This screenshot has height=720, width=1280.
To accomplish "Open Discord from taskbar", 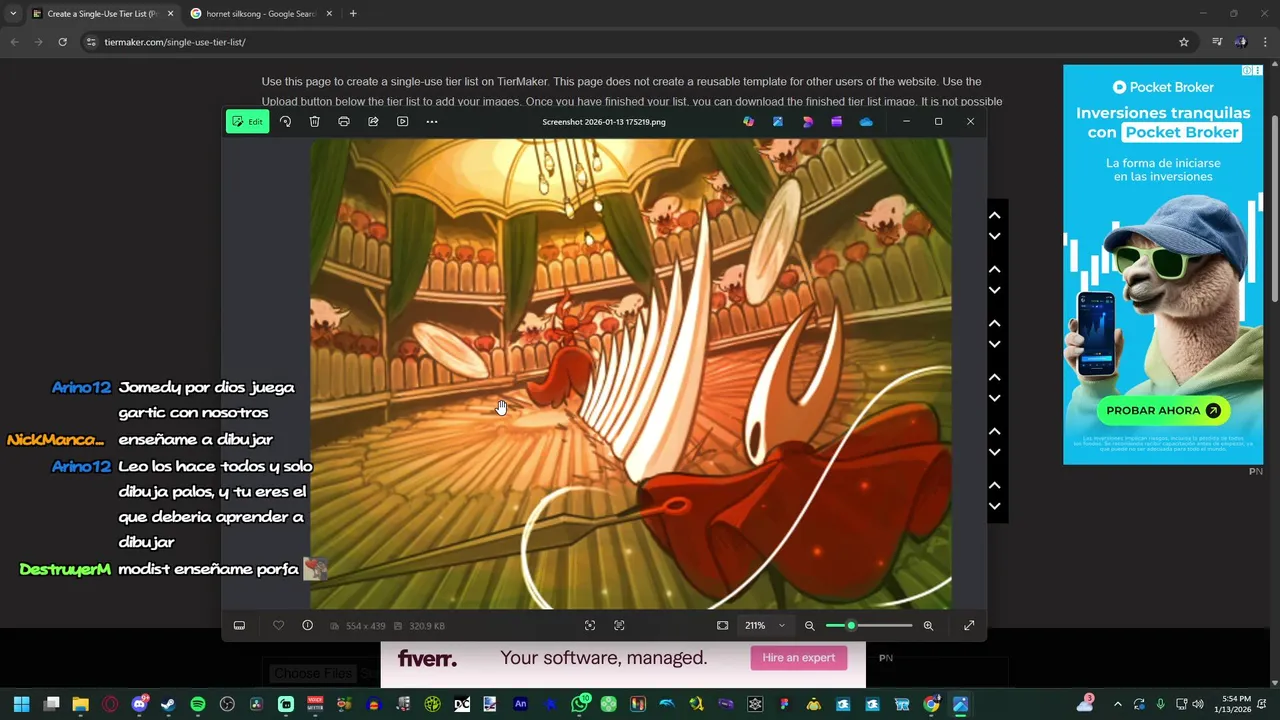I will [x=139, y=704].
